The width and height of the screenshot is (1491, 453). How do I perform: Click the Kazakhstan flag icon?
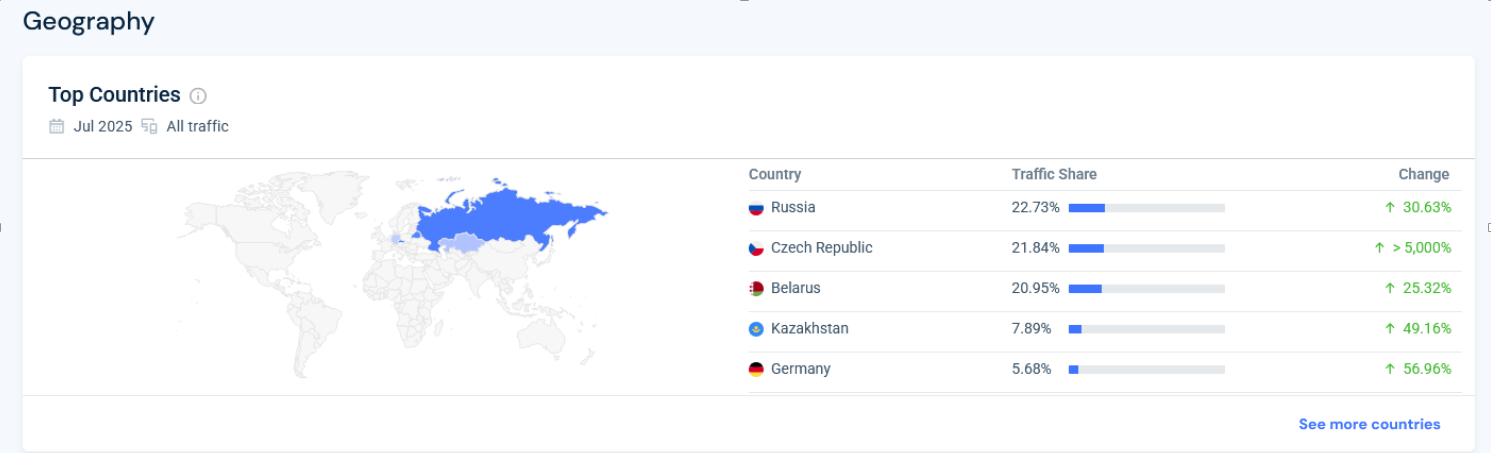(x=756, y=329)
